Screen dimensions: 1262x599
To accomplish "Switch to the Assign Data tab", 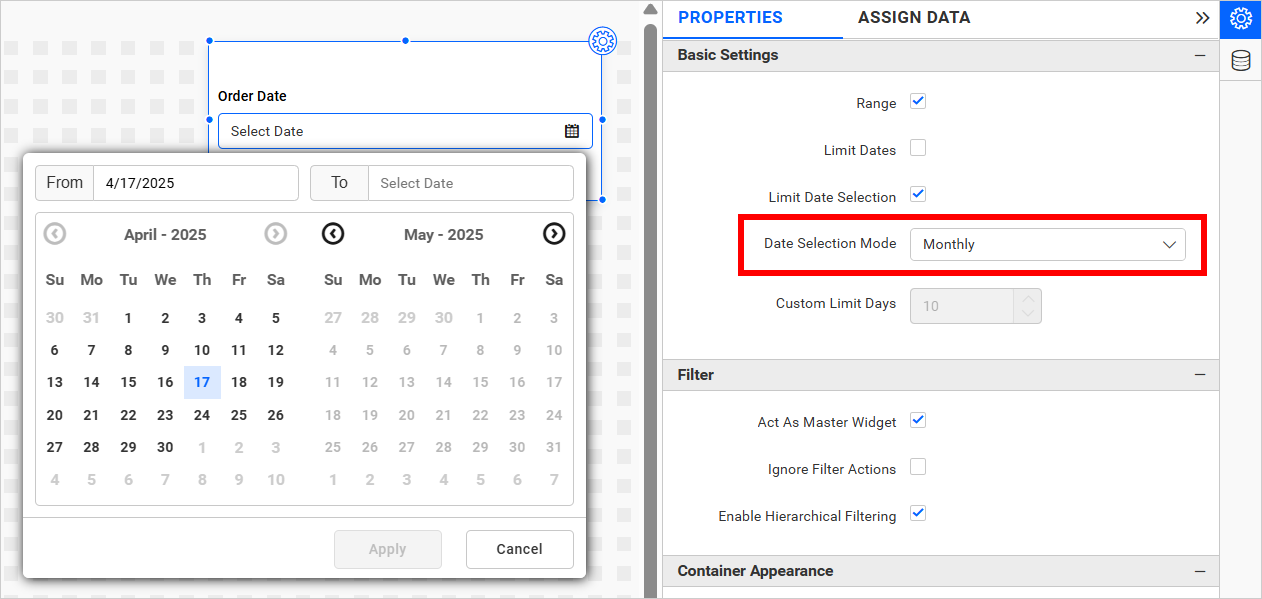I will 913,18.
